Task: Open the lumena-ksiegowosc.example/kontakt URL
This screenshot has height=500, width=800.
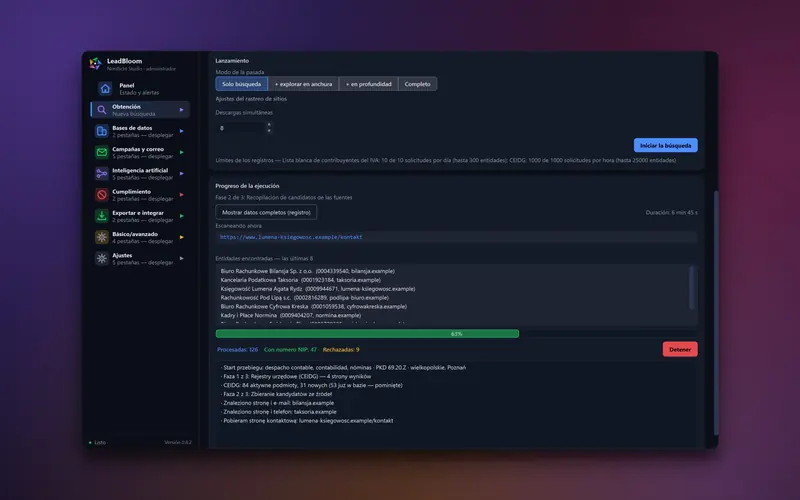Action: pos(291,237)
